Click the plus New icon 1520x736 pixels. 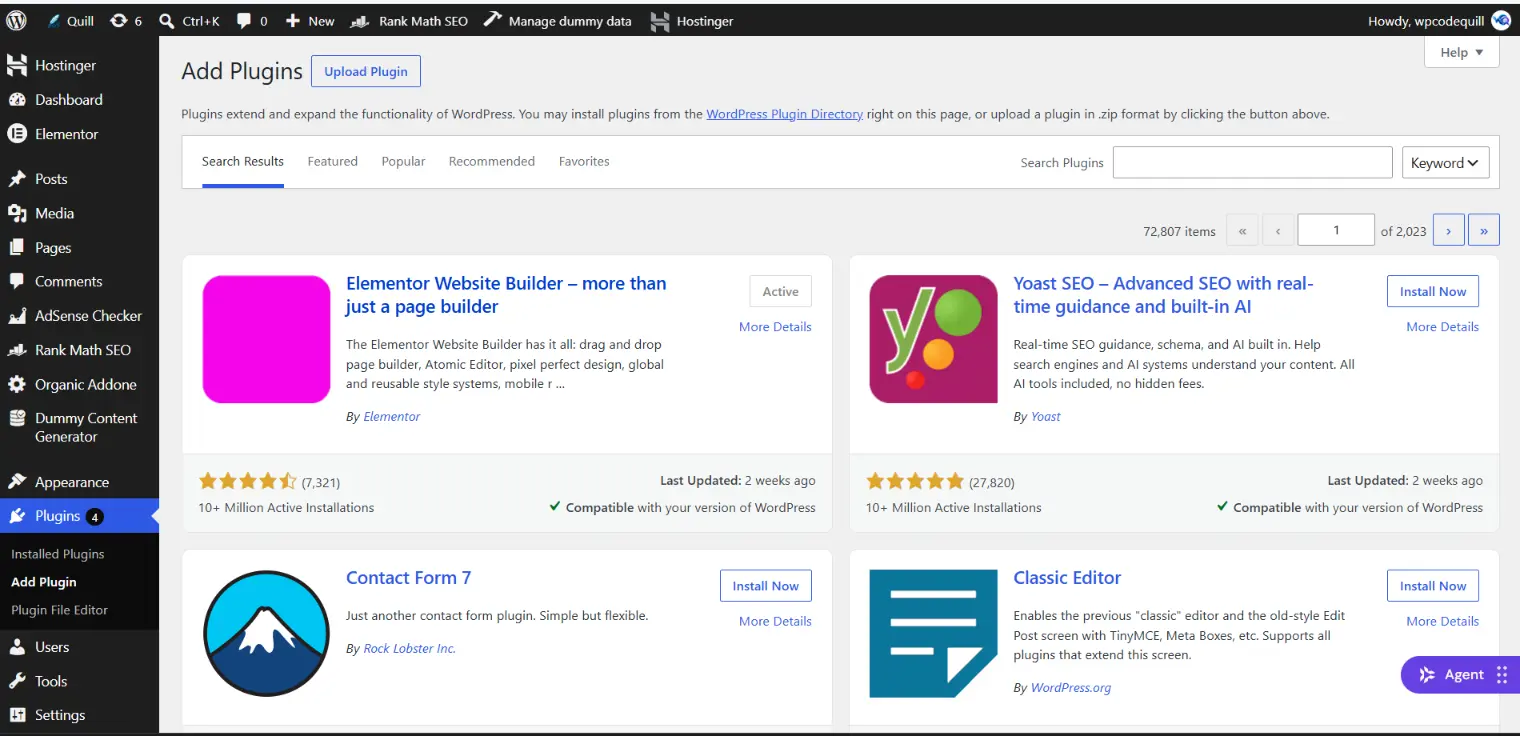292,21
